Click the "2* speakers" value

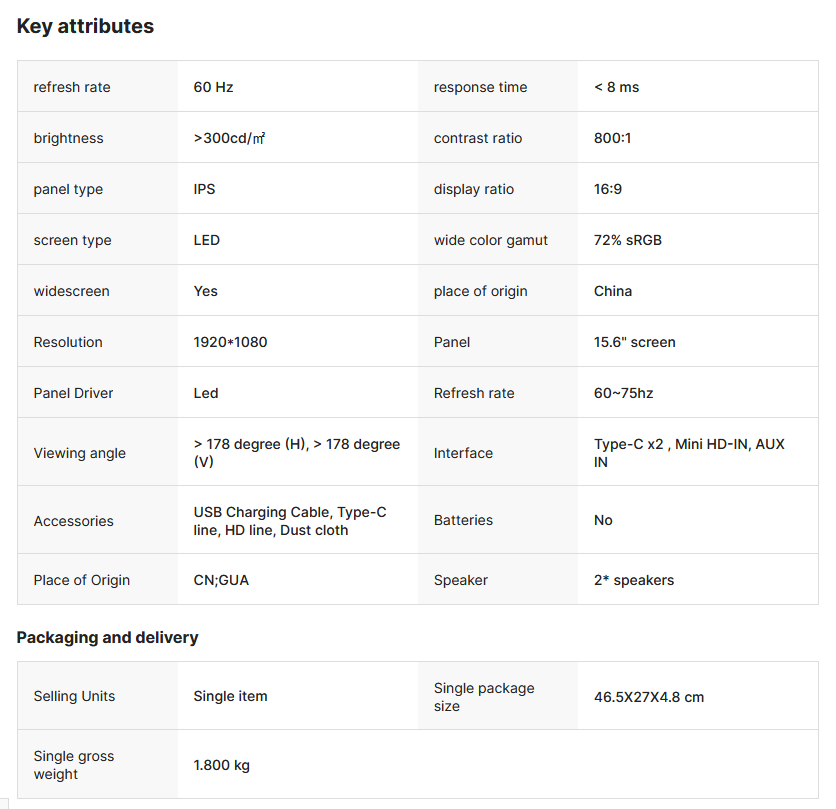[x=634, y=580]
